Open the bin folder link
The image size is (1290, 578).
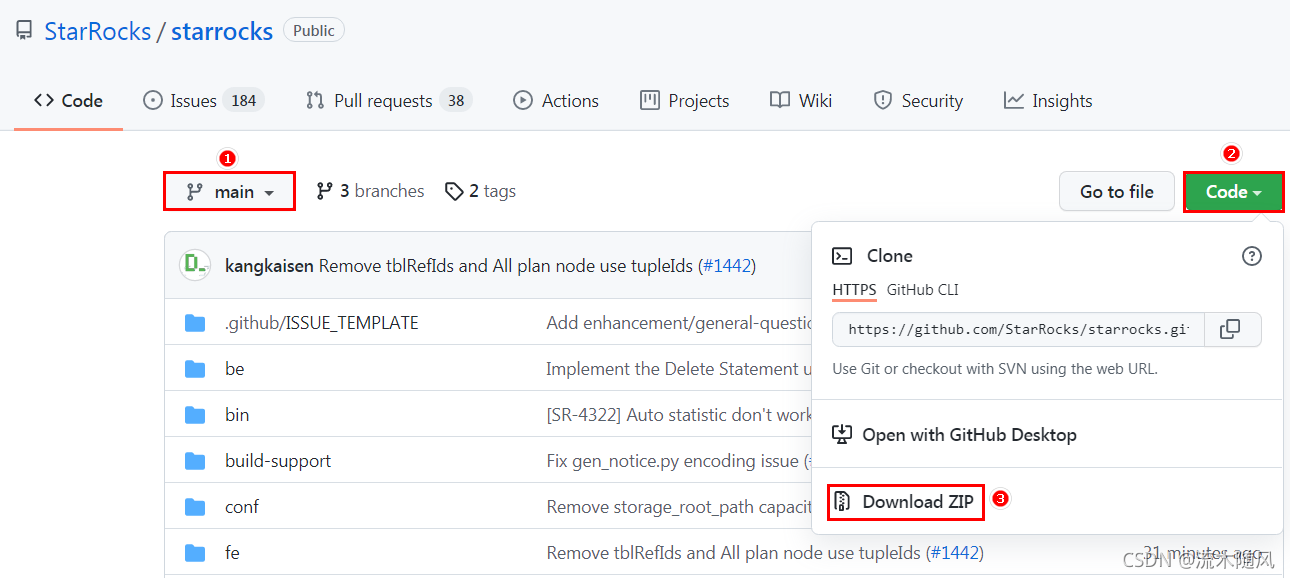pyautogui.click(x=237, y=415)
